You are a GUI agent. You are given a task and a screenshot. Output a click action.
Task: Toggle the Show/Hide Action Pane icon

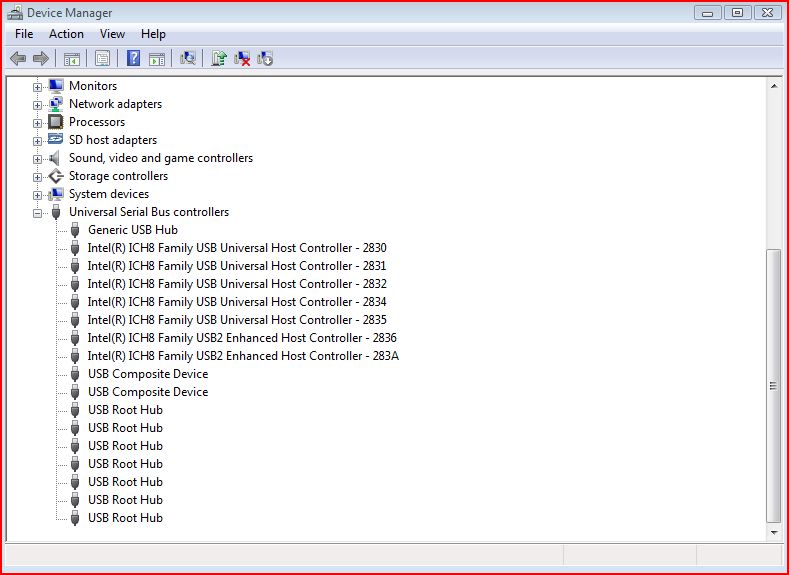tap(157, 59)
